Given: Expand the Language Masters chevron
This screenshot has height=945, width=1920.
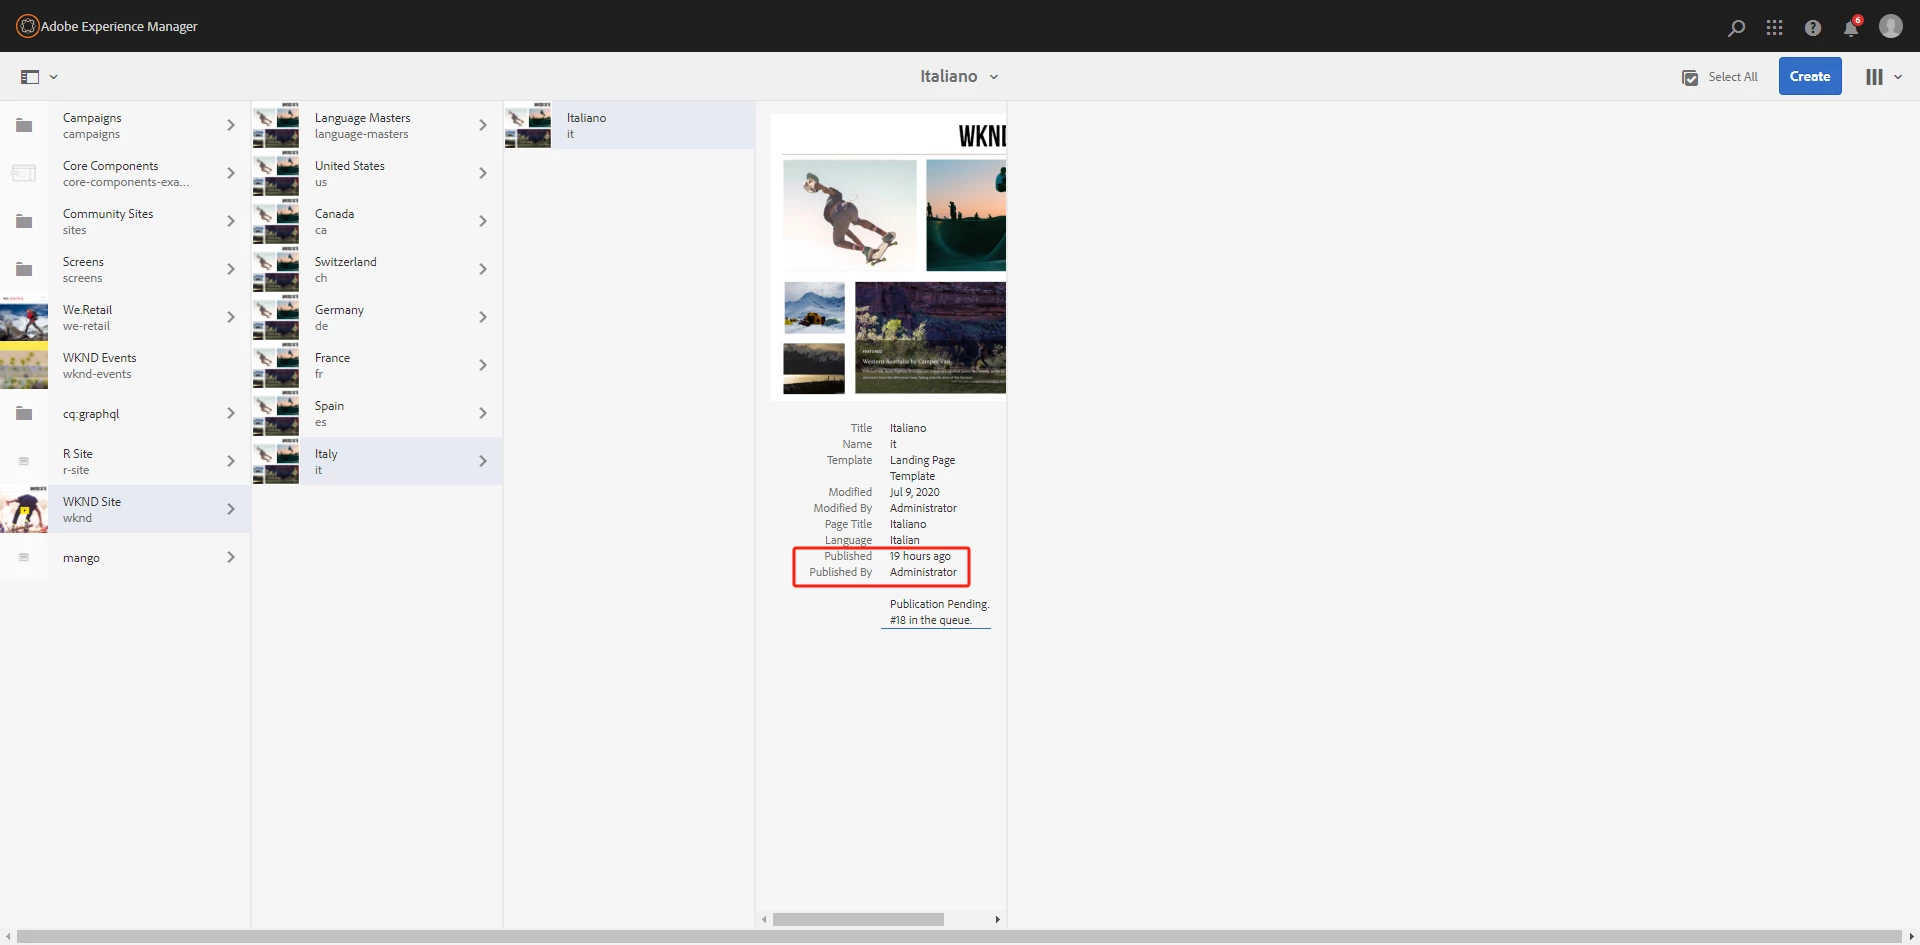Looking at the screenshot, I should pos(483,125).
